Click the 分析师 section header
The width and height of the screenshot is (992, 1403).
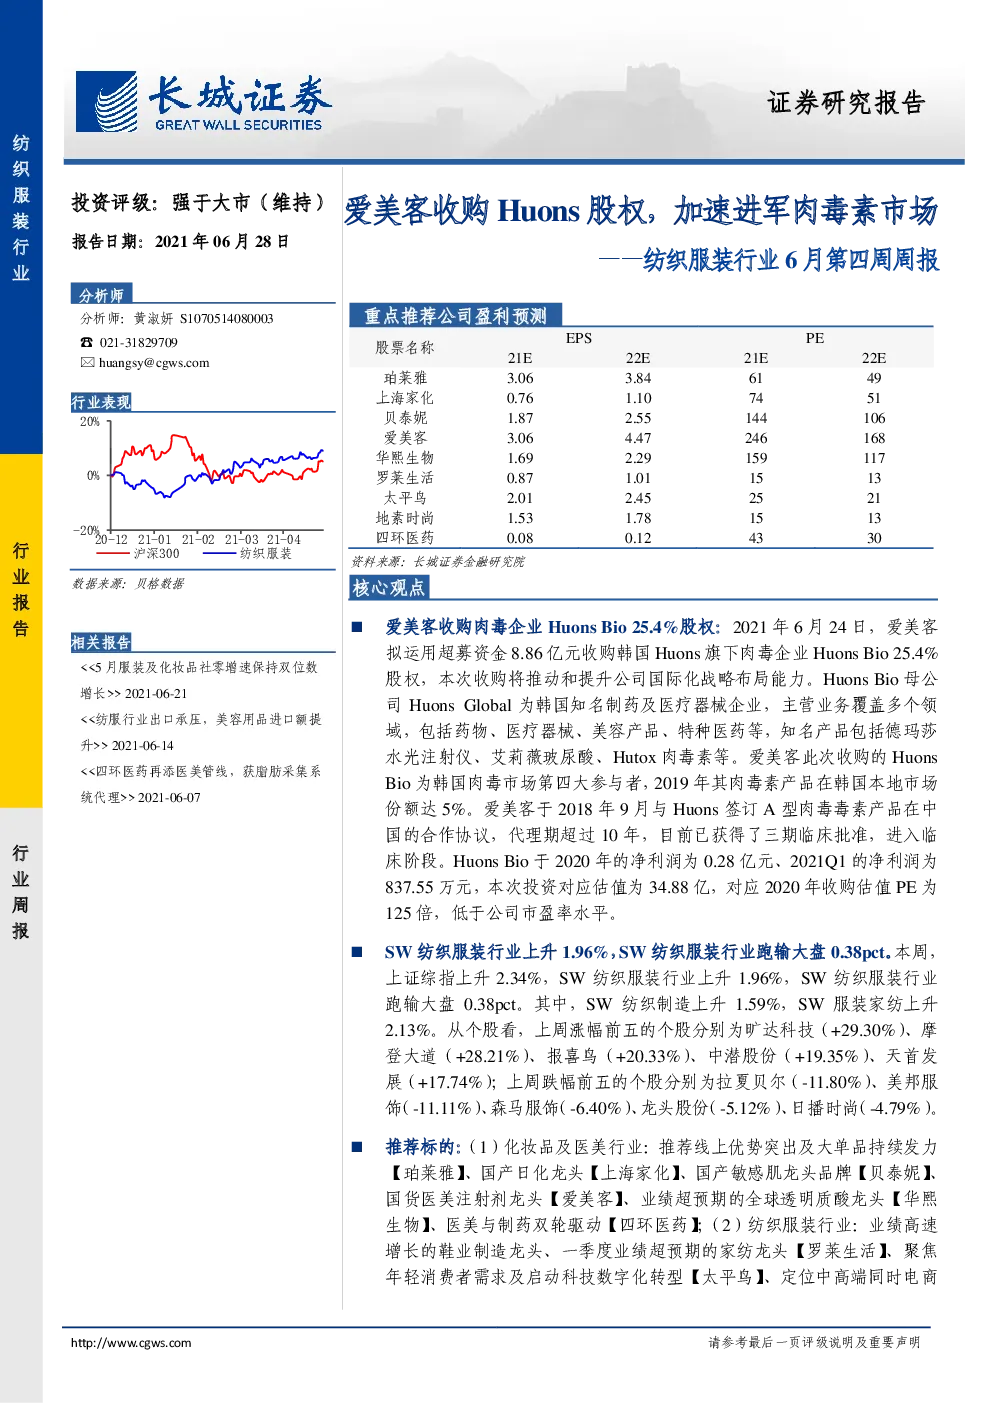point(101,295)
